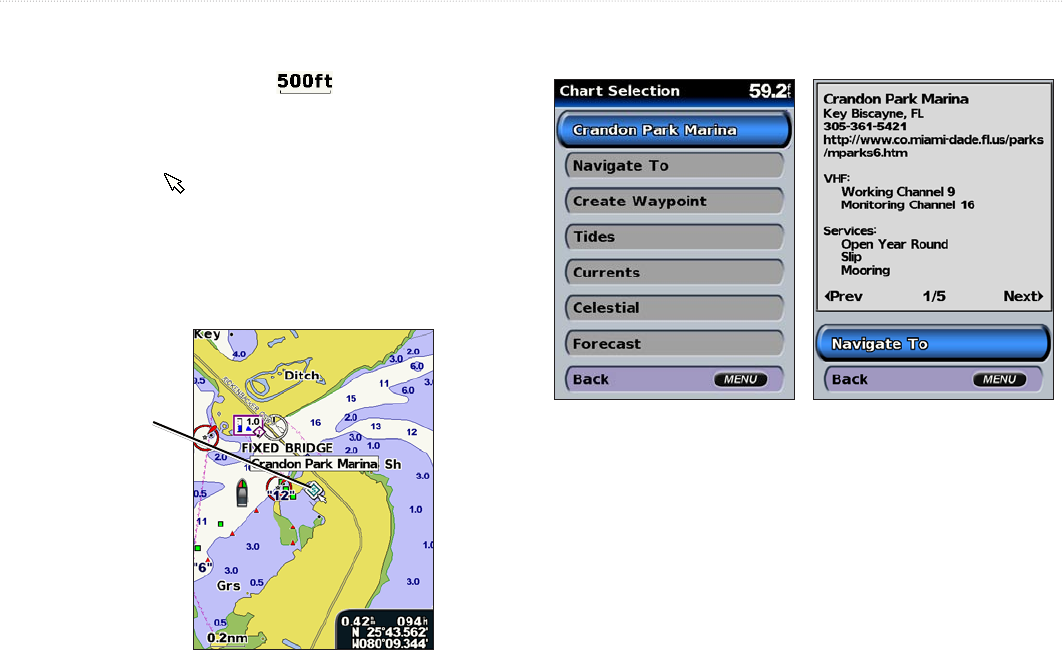Click the 1/5 page indicator
This screenshot has height=650, width=1063.
934,296
